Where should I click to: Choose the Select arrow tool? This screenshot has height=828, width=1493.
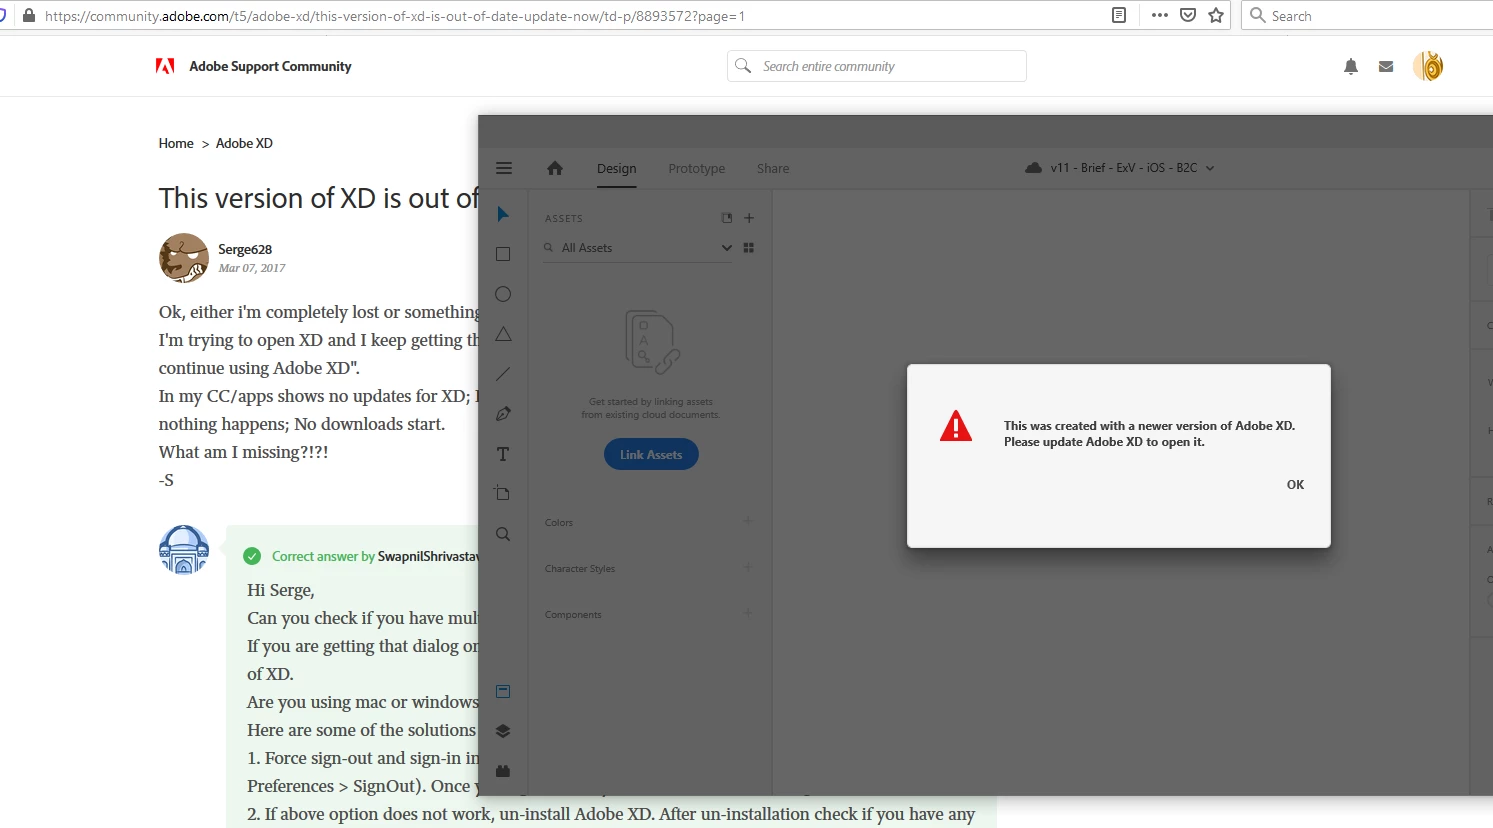pyautogui.click(x=503, y=214)
